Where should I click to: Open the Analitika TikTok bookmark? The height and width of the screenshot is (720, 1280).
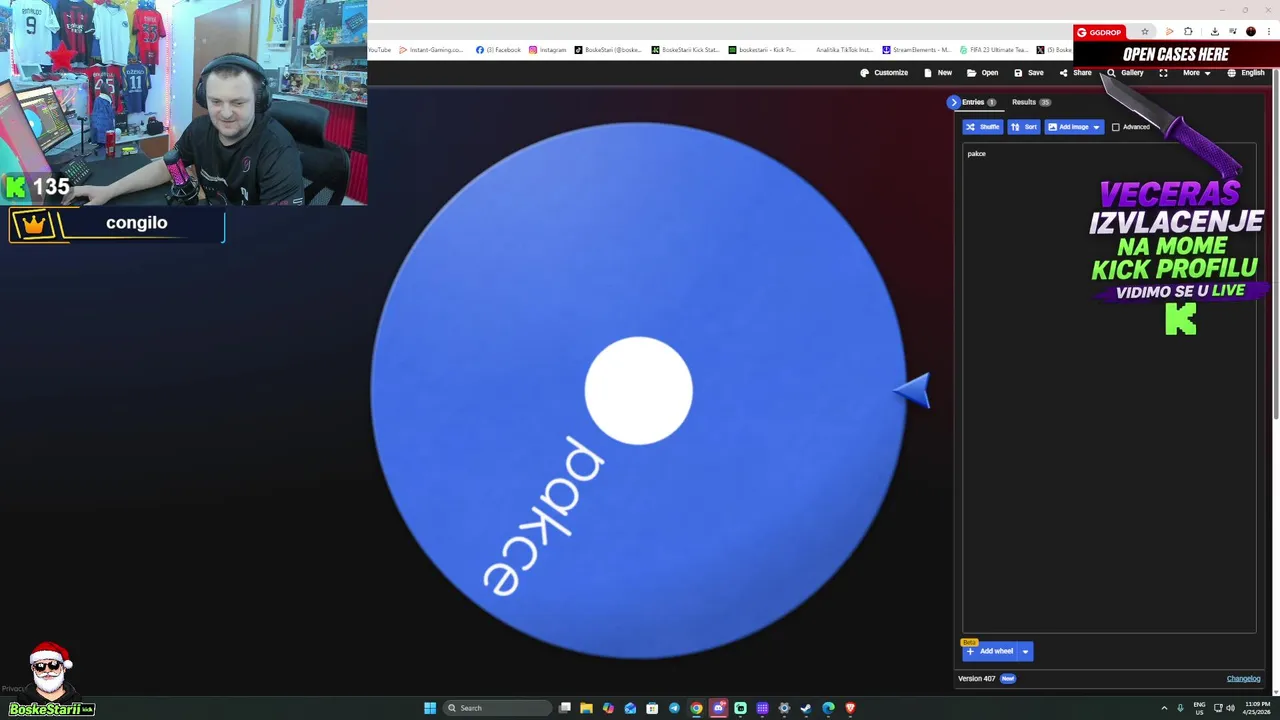click(x=844, y=49)
